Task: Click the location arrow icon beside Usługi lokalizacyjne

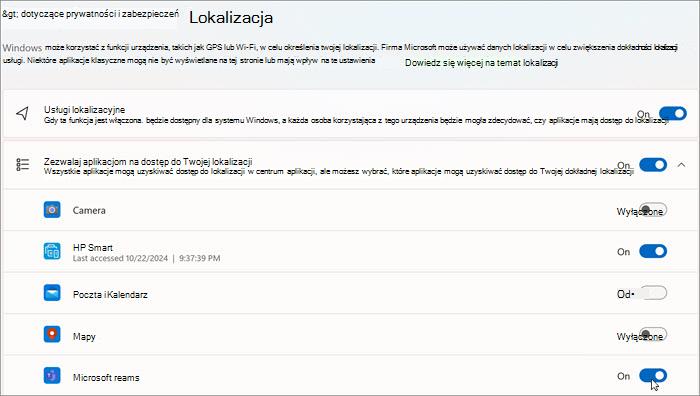Action: click(x=22, y=113)
